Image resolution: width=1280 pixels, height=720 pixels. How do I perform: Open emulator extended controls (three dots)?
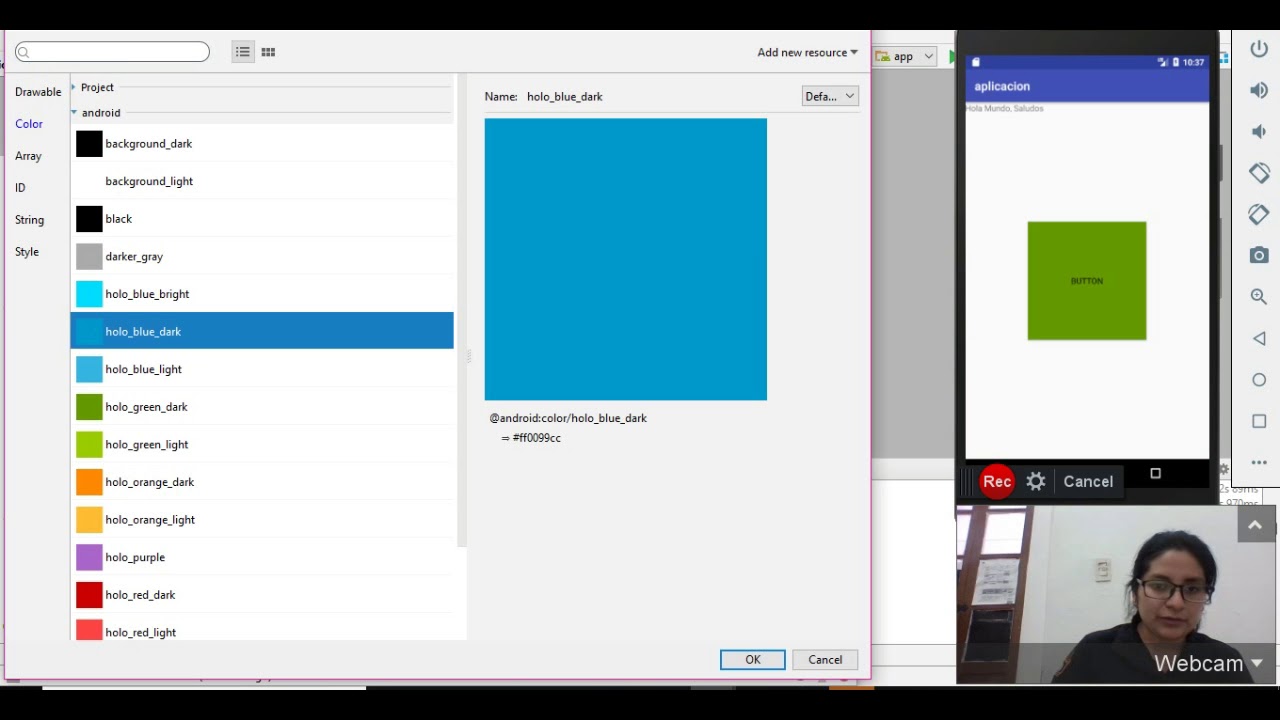point(1259,463)
